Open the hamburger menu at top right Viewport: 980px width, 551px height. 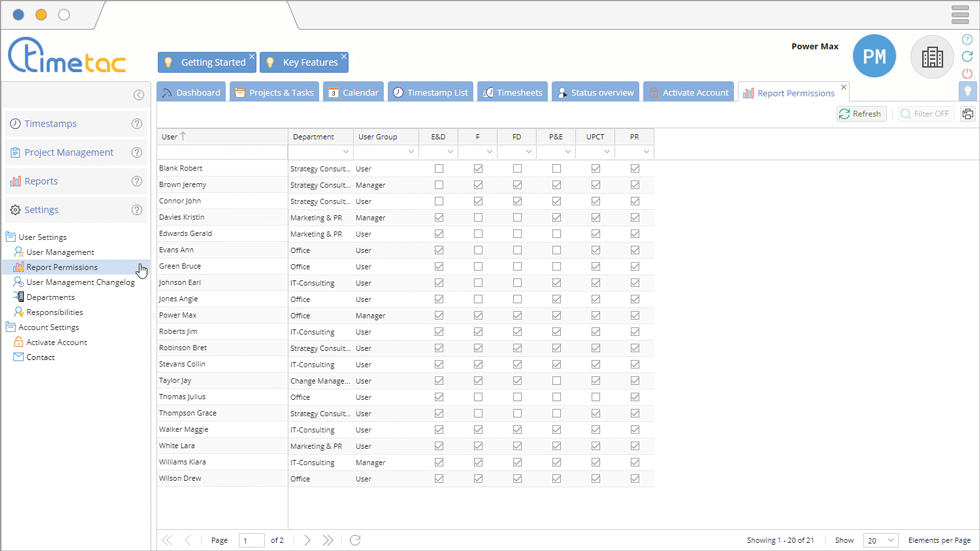pos(960,14)
